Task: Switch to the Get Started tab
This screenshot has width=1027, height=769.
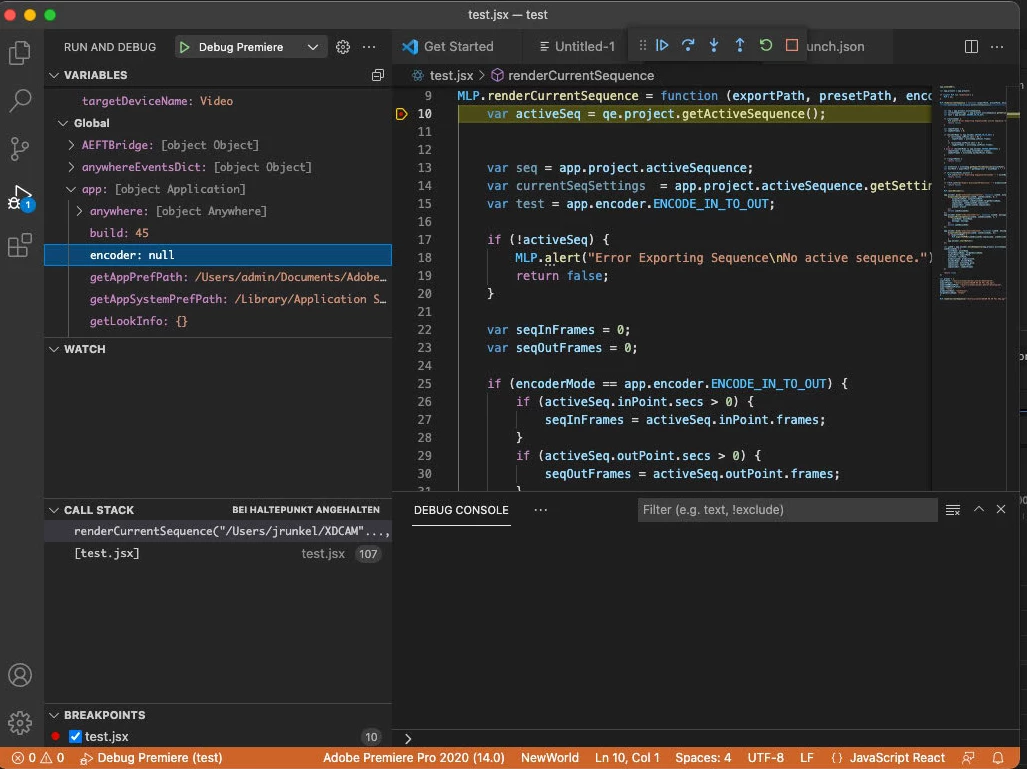Action: click(x=458, y=46)
